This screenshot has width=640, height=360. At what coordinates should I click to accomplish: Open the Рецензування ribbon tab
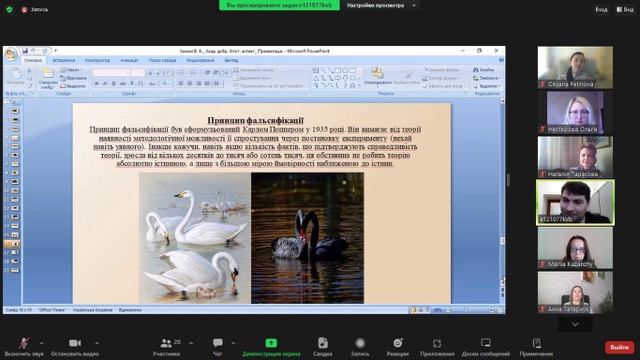click(x=200, y=60)
